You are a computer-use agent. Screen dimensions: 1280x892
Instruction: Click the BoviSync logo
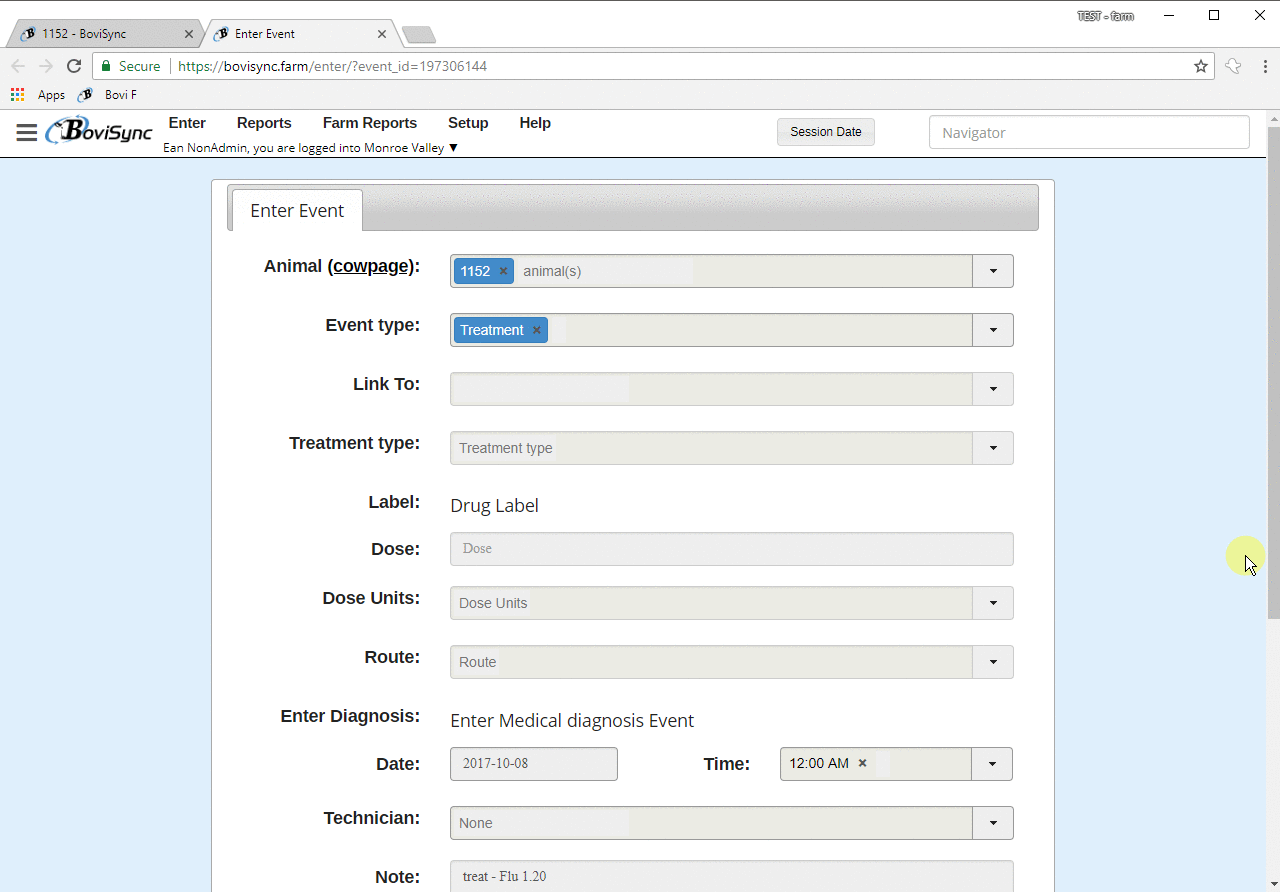[99, 131]
